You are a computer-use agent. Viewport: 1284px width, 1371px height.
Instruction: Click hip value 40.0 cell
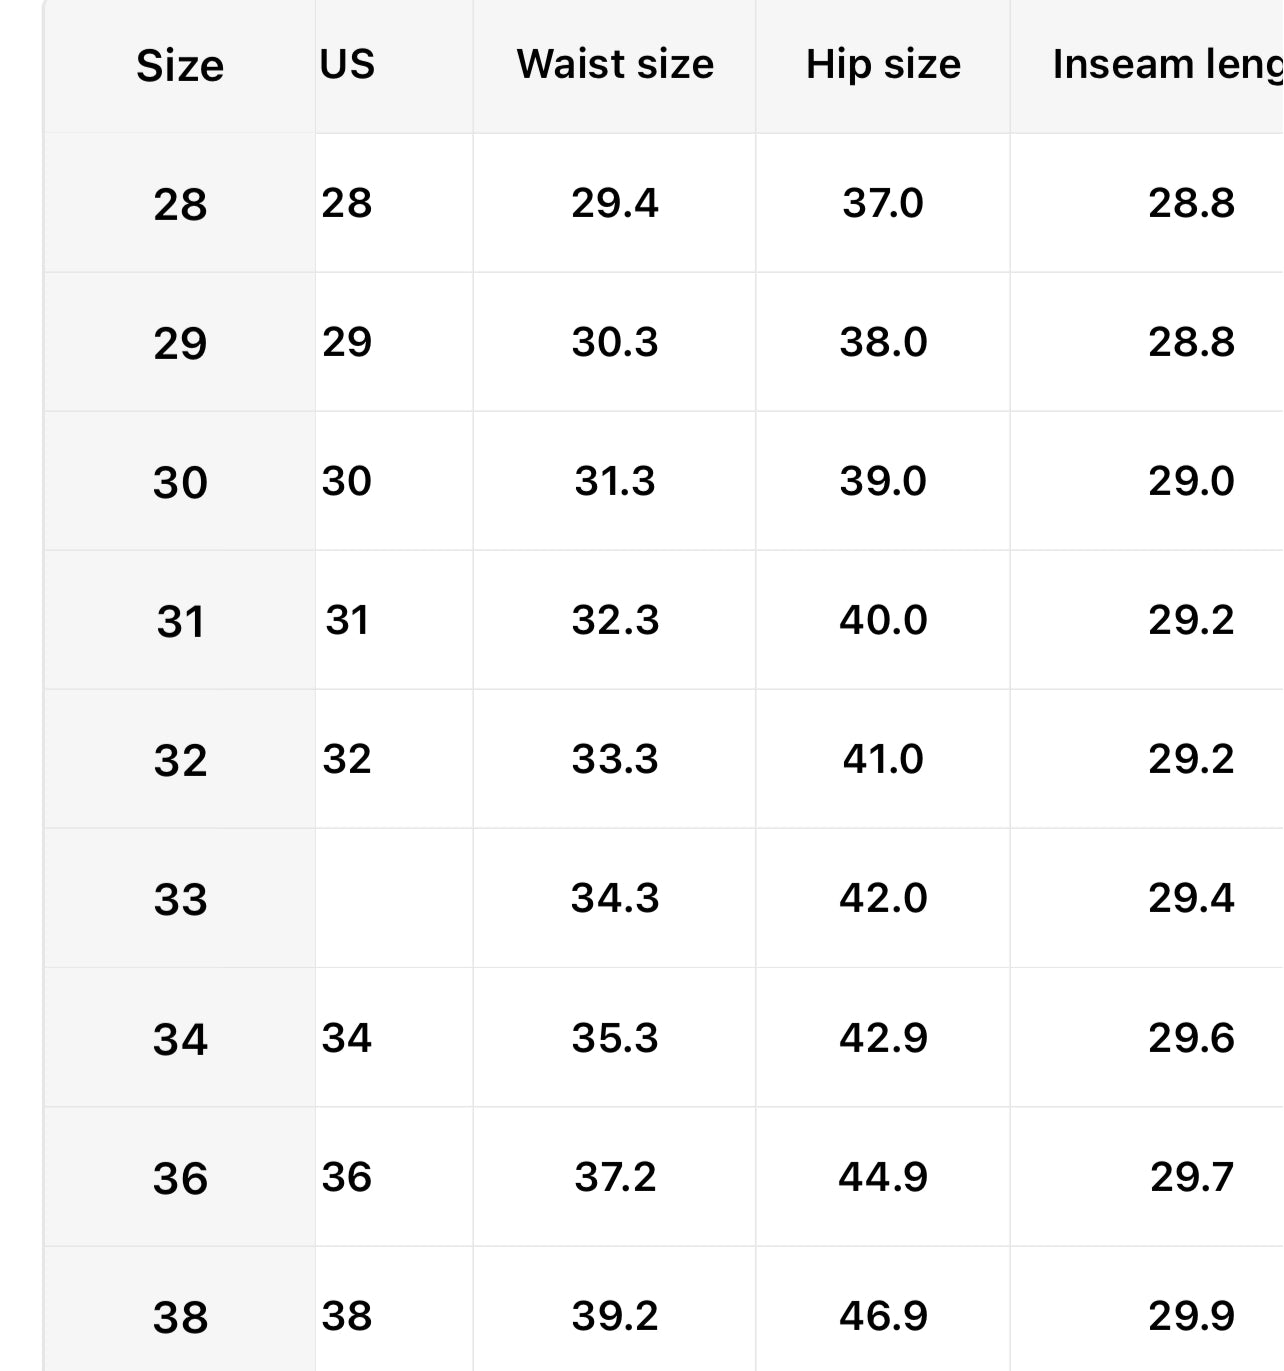pyautogui.click(x=883, y=620)
